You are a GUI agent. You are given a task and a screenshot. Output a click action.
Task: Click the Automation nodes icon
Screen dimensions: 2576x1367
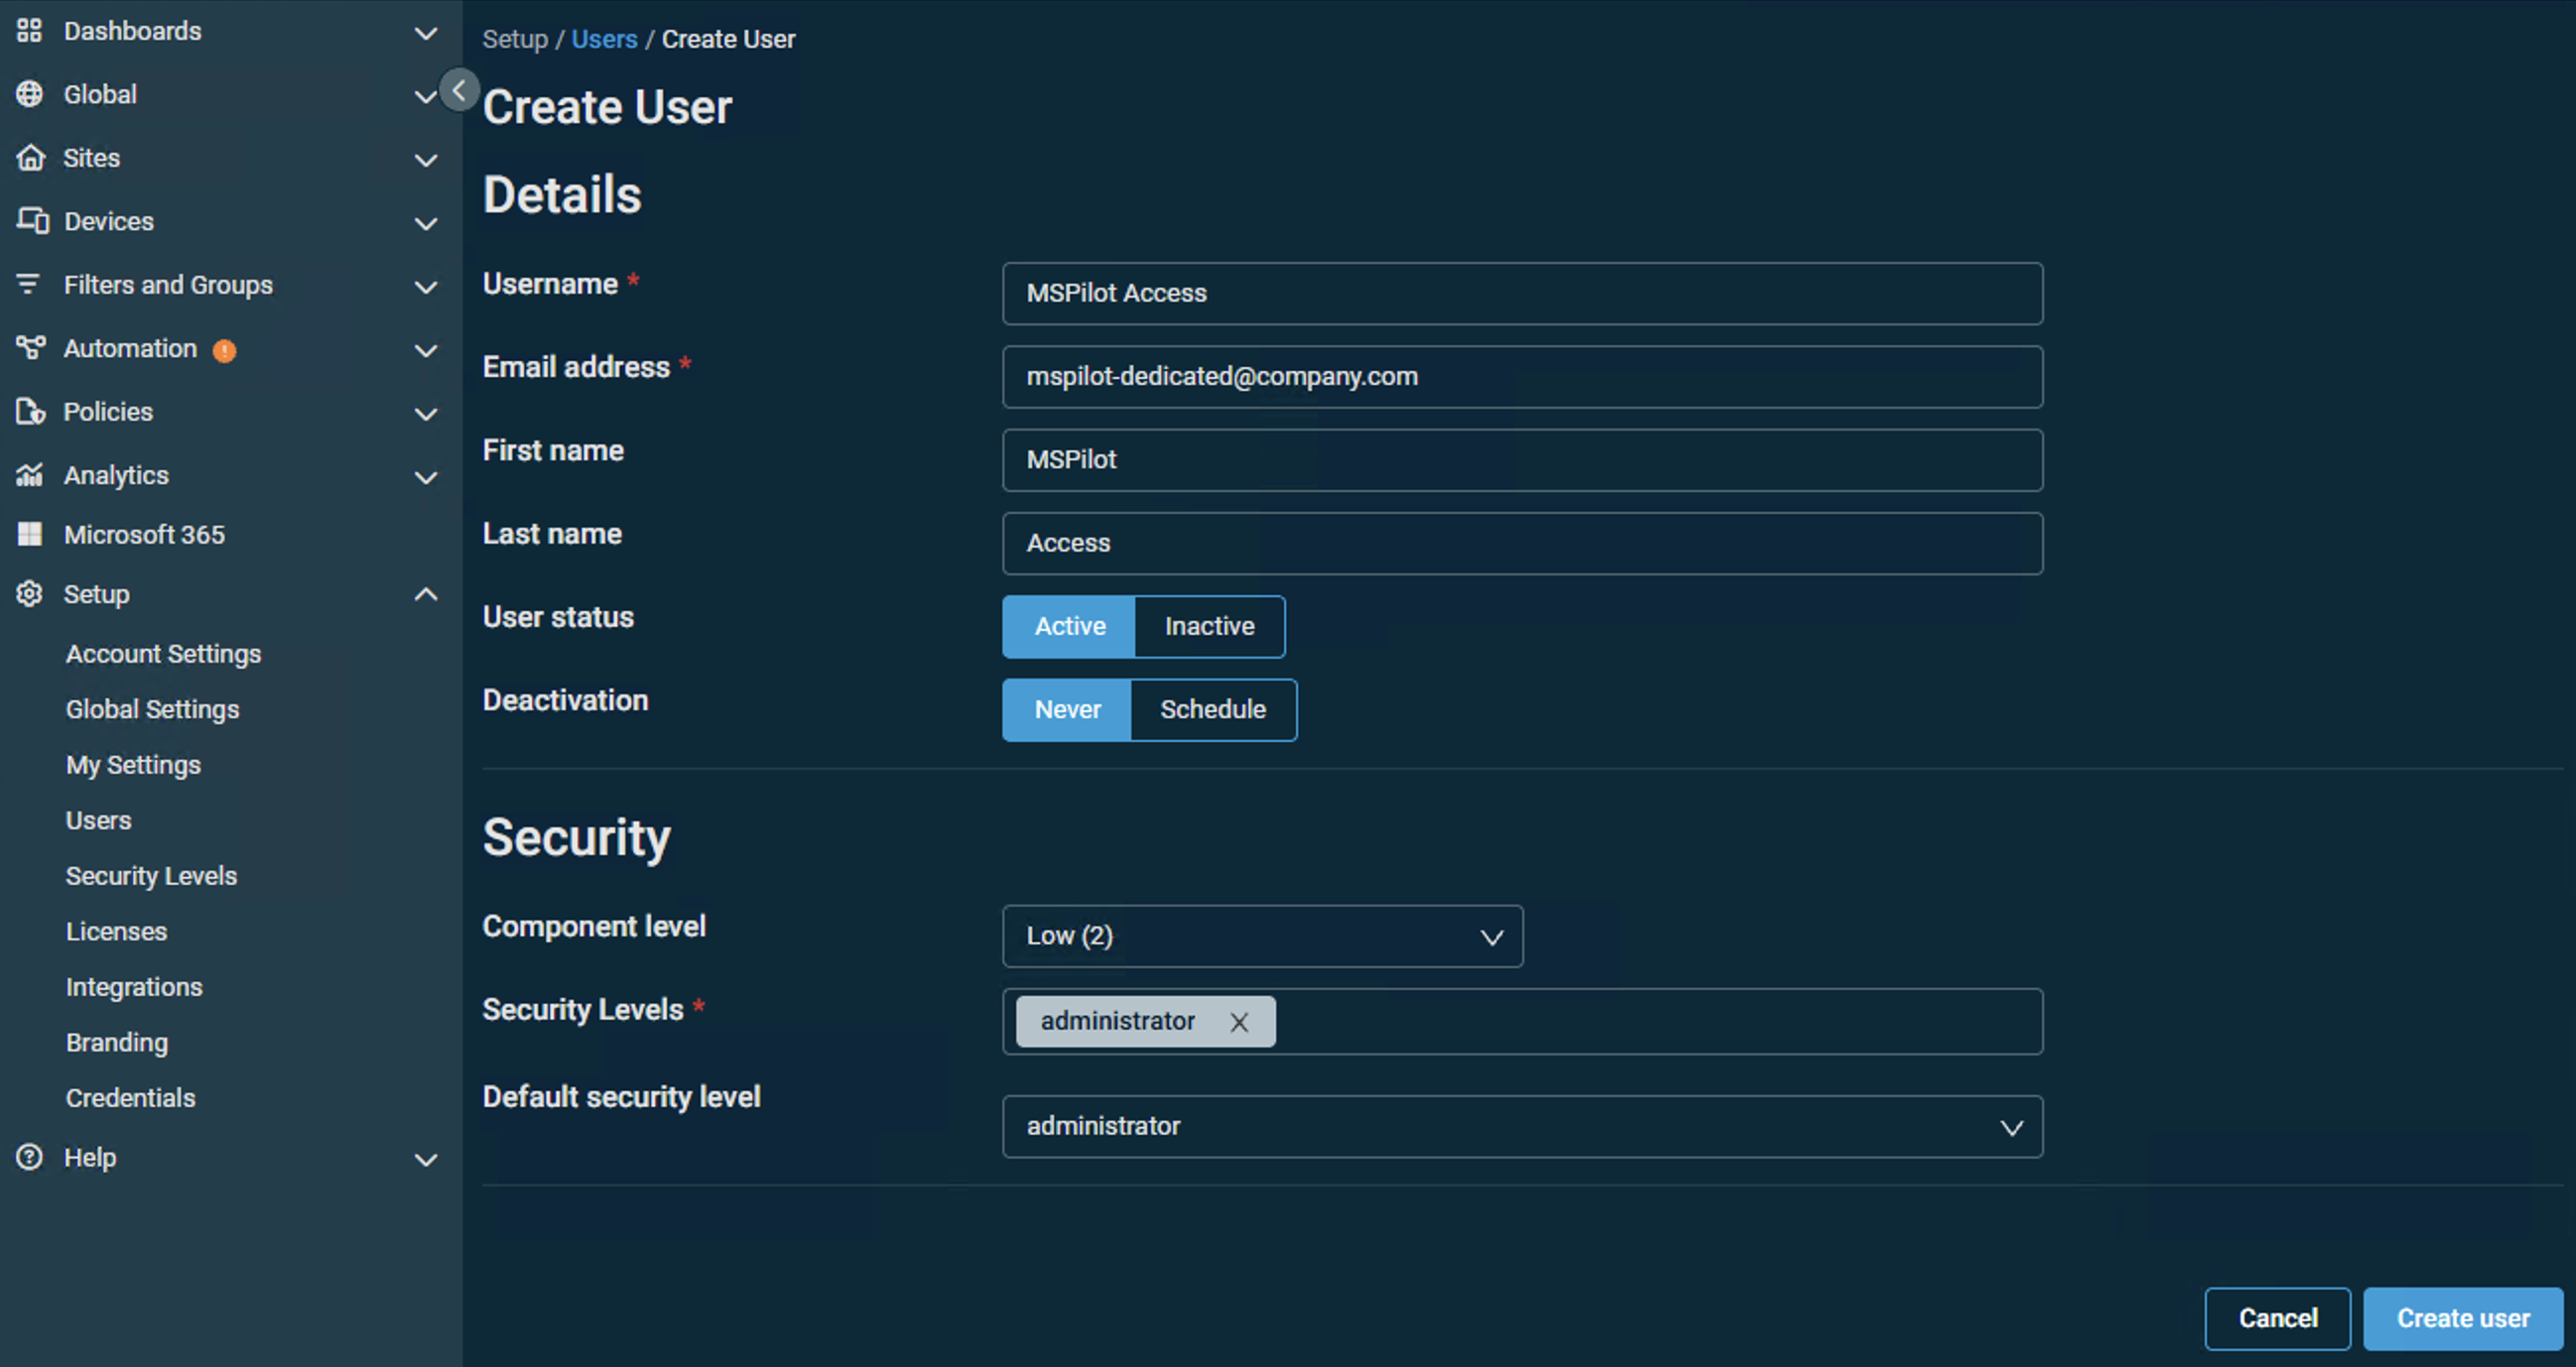pyautogui.click(x=31, y=348)
